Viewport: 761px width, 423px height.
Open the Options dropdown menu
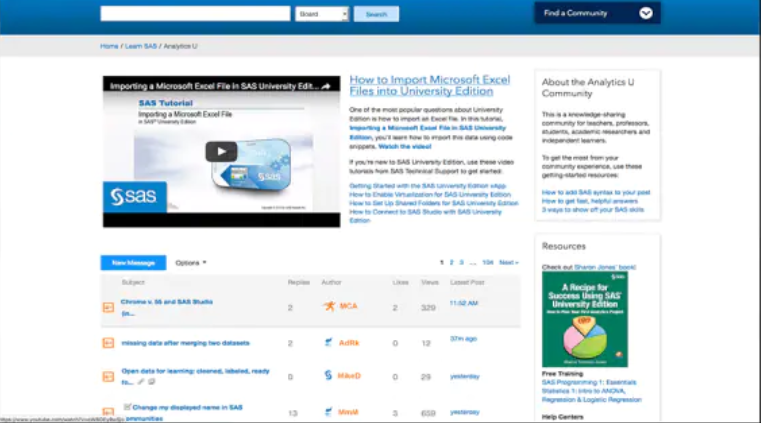coord(191,262)
